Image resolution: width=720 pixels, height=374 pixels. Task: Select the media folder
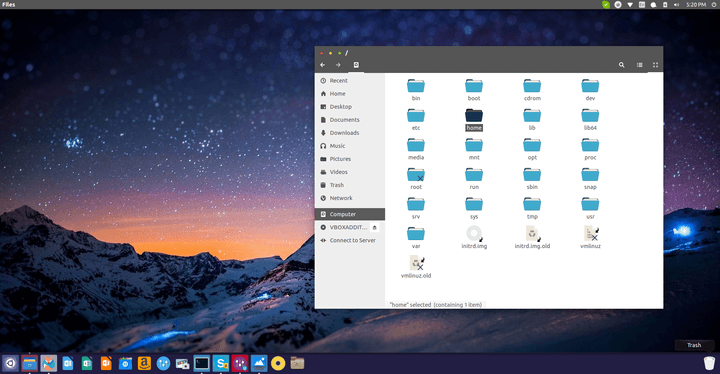tap(416, 149)
